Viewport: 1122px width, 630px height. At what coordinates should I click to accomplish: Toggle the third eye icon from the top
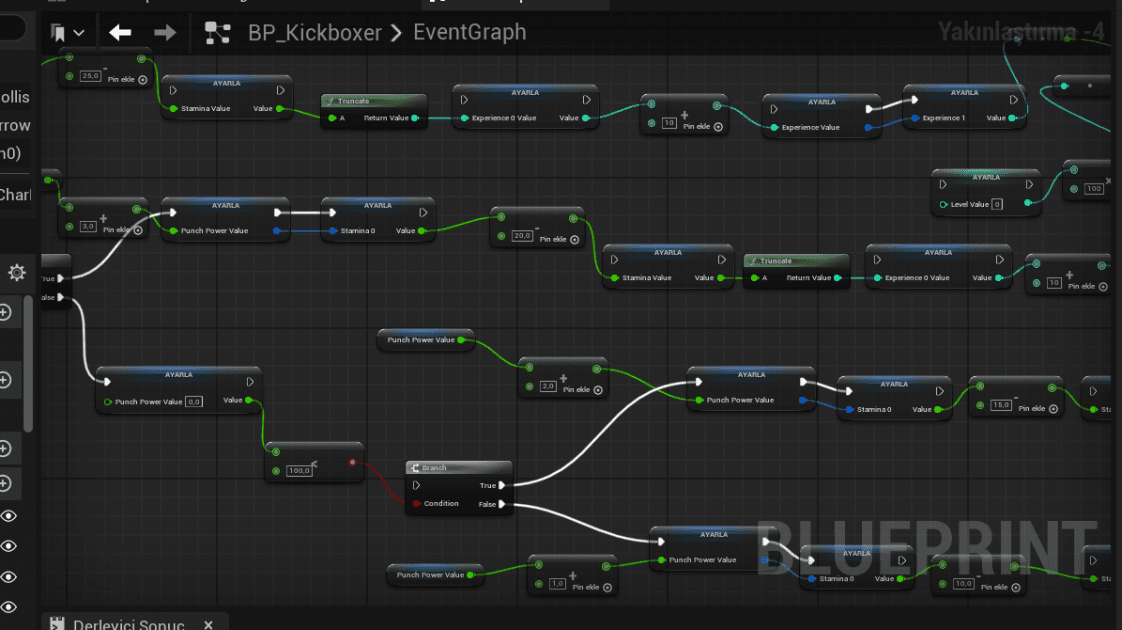(x=9, y=577)
